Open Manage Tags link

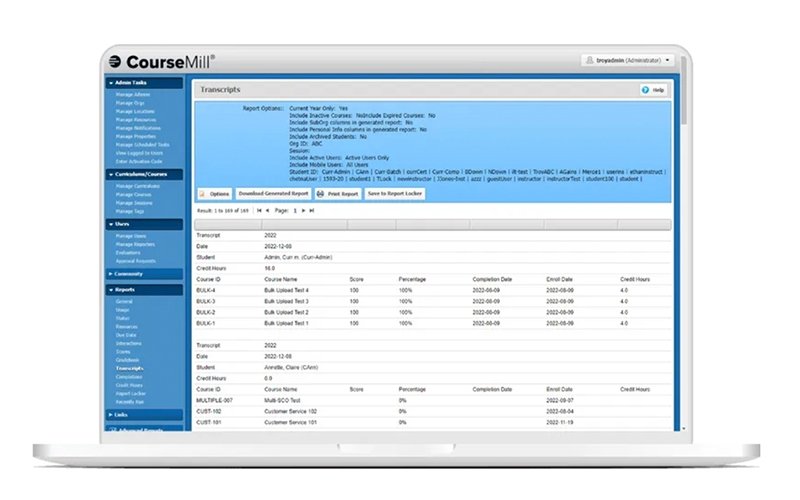[x=130, y=211]
